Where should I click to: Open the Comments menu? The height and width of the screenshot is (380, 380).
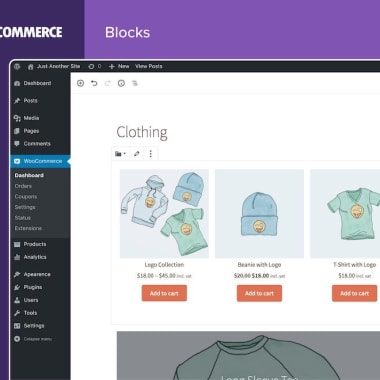32,144
